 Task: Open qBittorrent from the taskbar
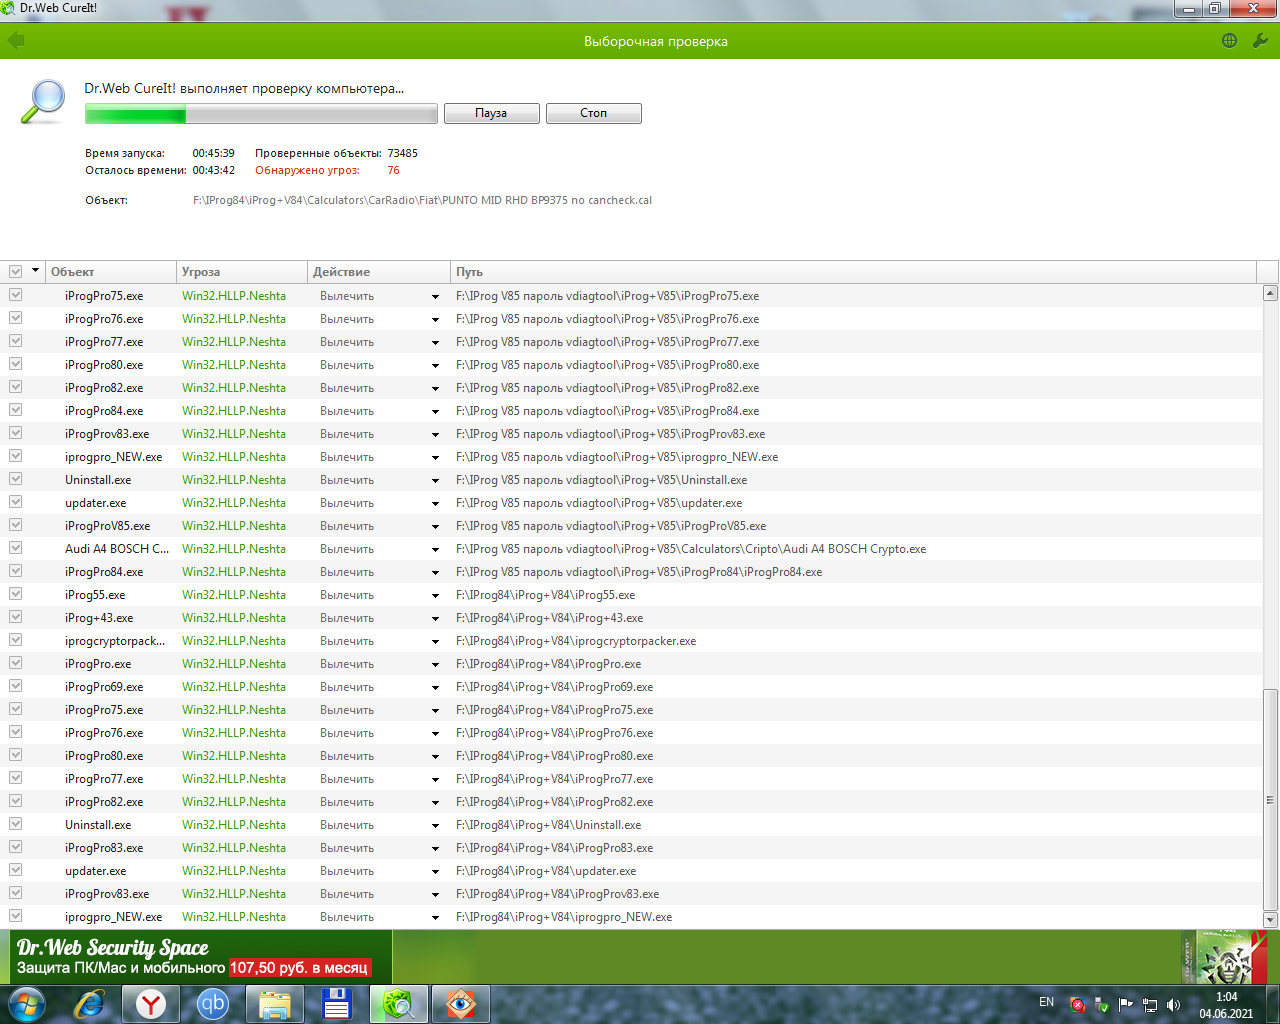pyautogui.click(x=213, y=1003)
